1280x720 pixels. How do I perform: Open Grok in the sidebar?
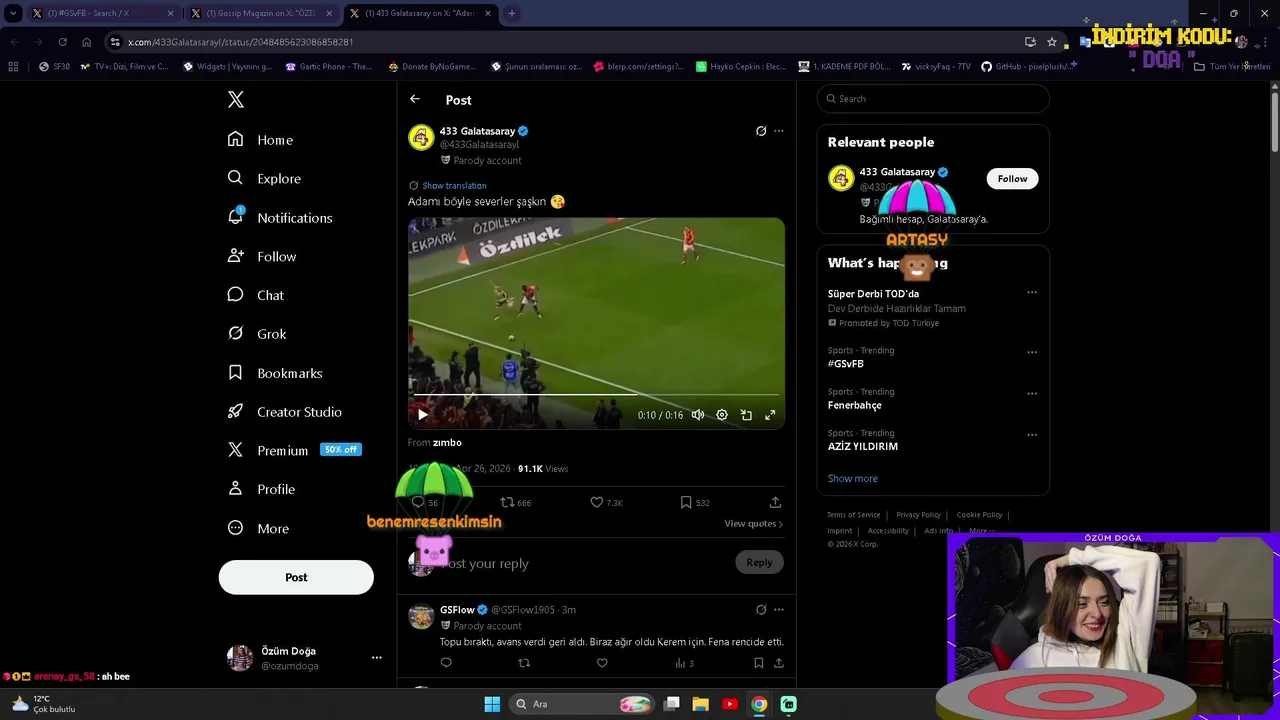257,334
